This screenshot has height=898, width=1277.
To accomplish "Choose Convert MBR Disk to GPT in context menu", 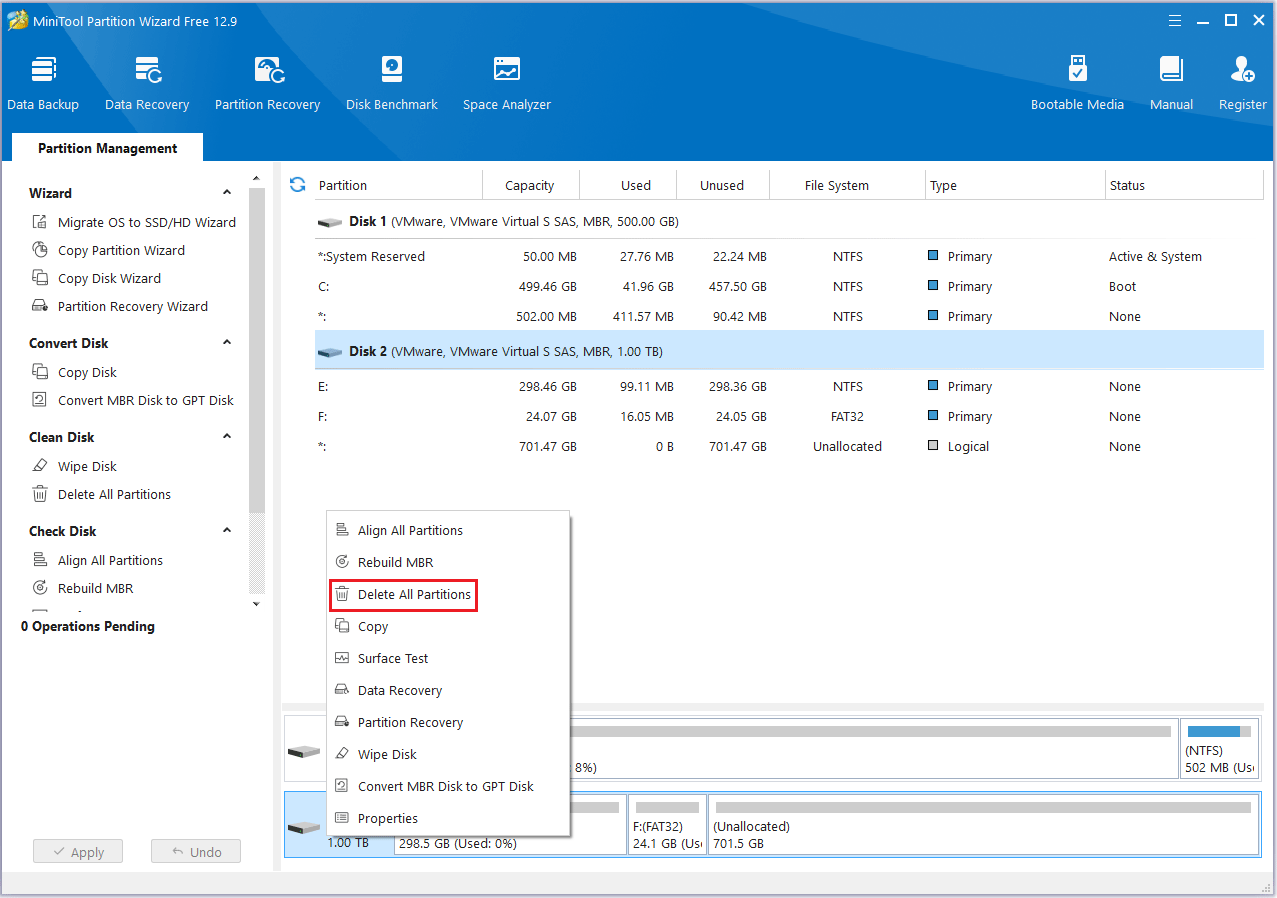I will [448, 786].
